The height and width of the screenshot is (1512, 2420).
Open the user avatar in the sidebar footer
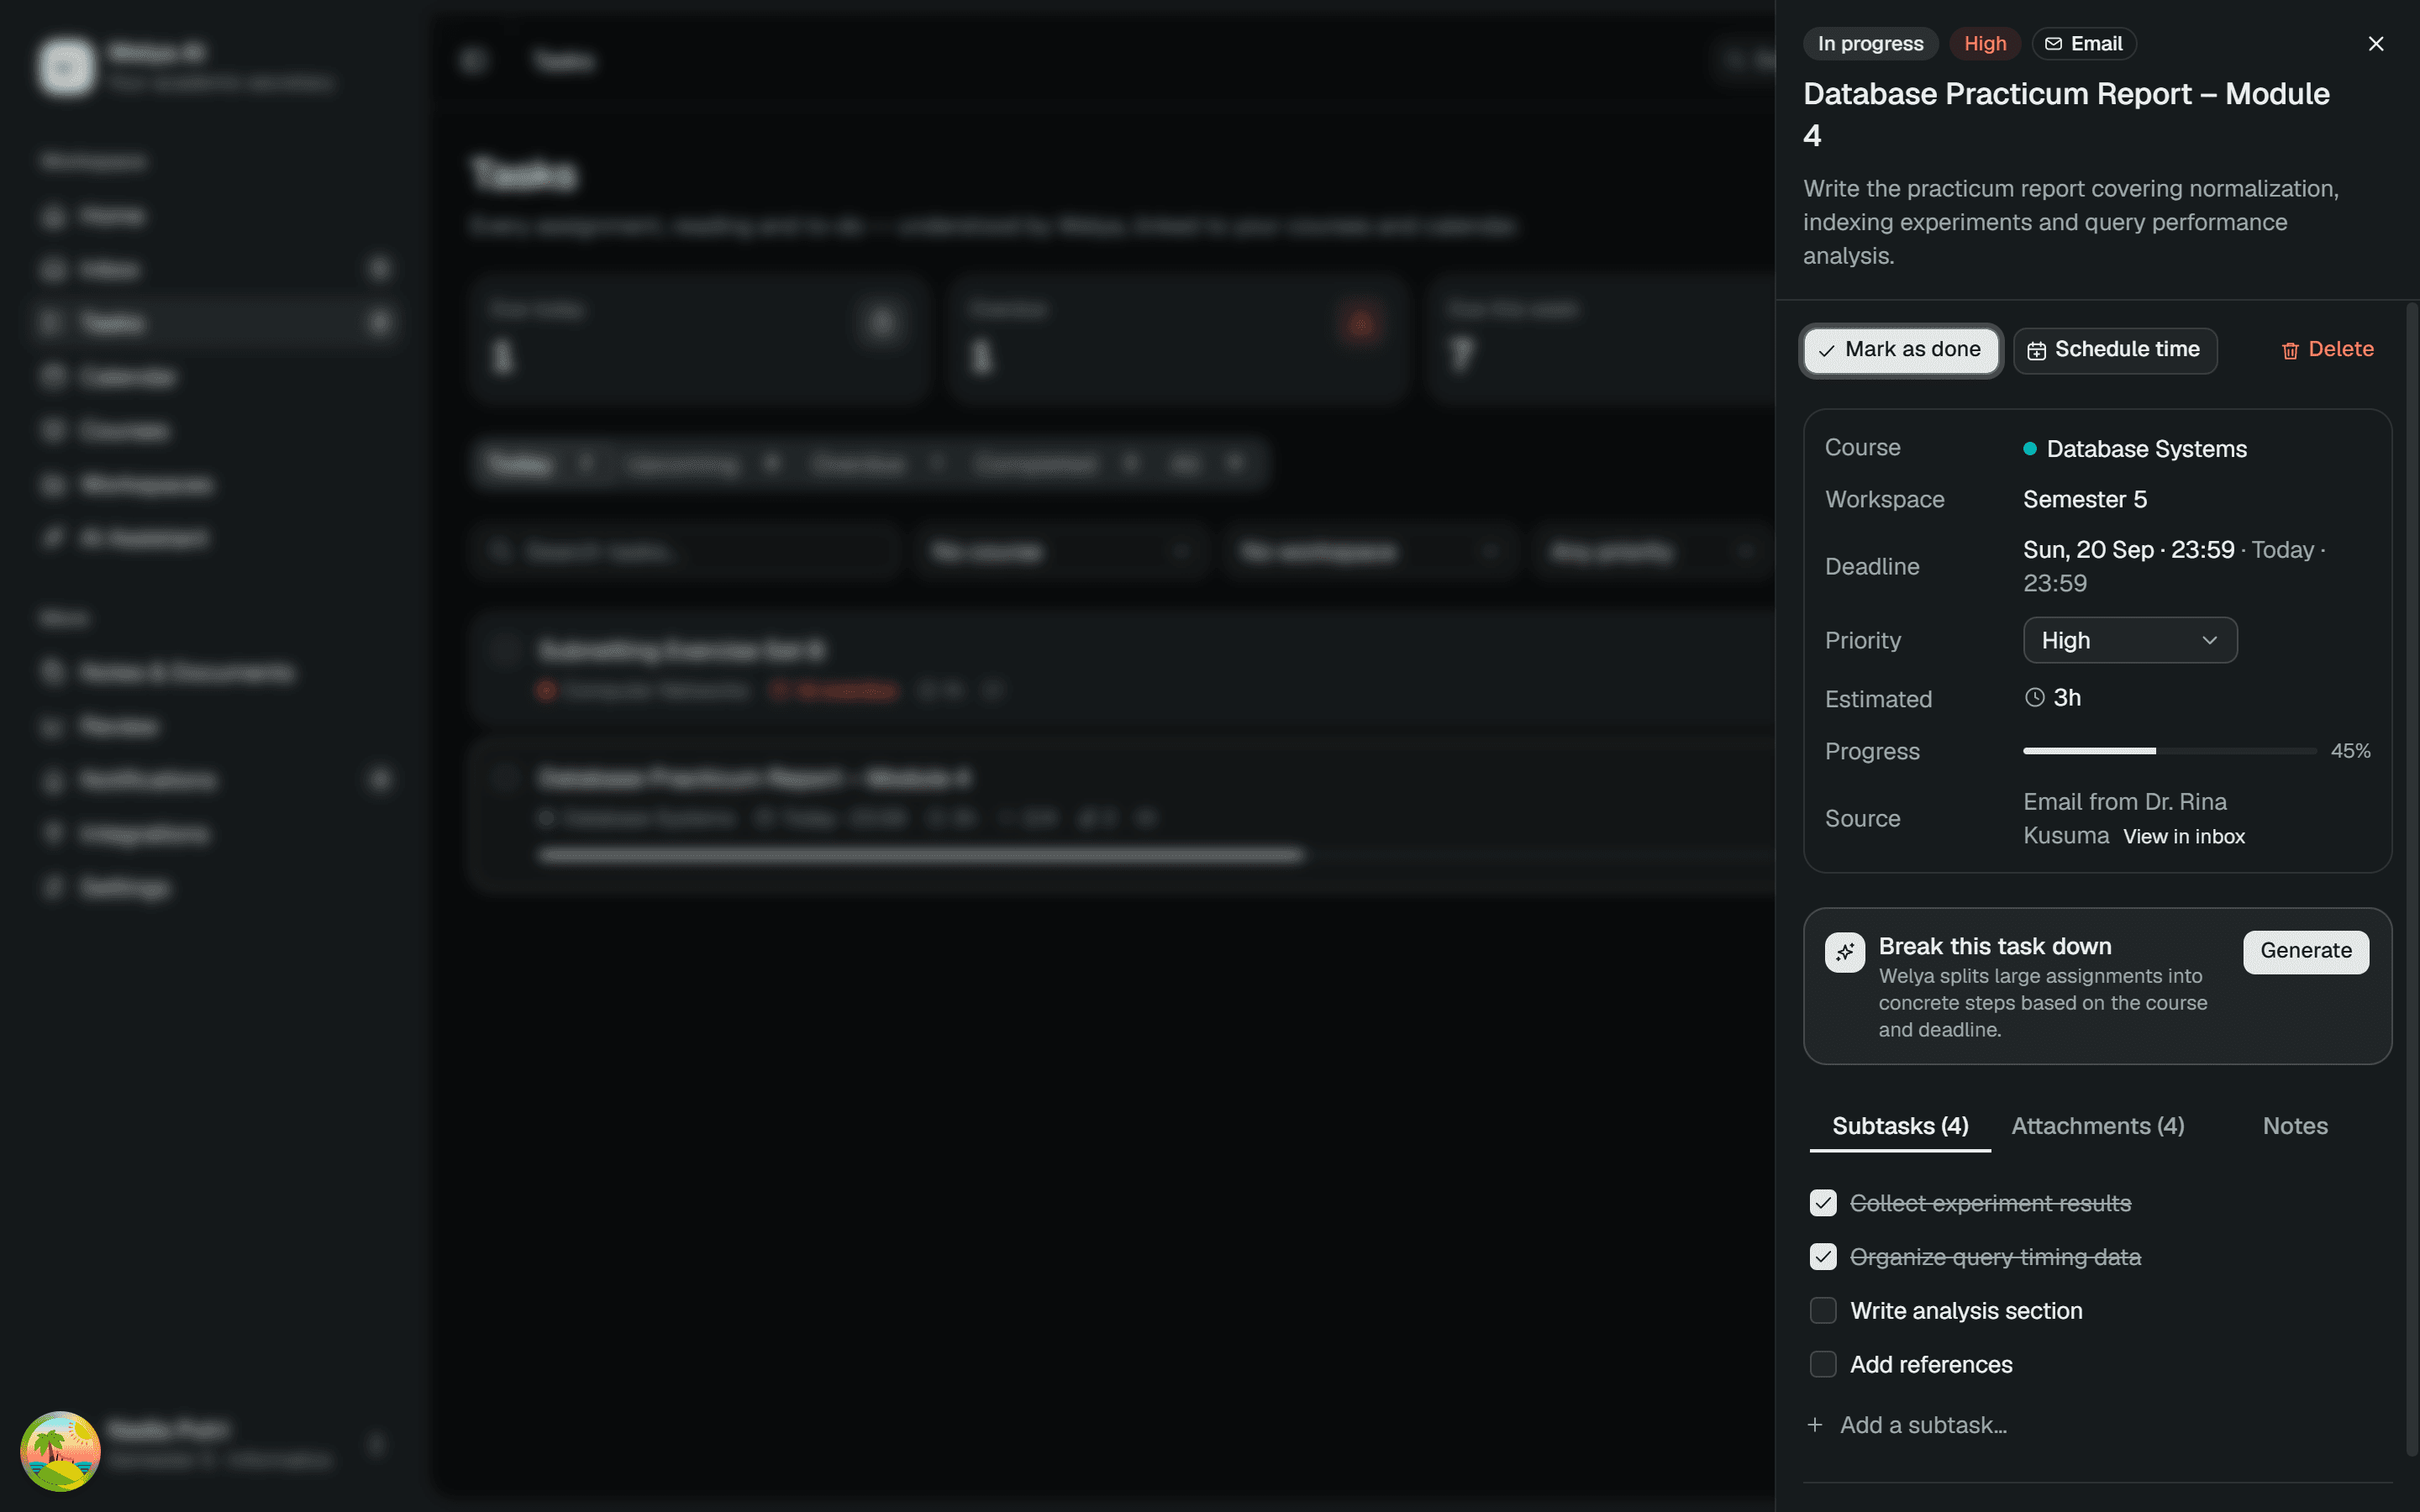61,1451
